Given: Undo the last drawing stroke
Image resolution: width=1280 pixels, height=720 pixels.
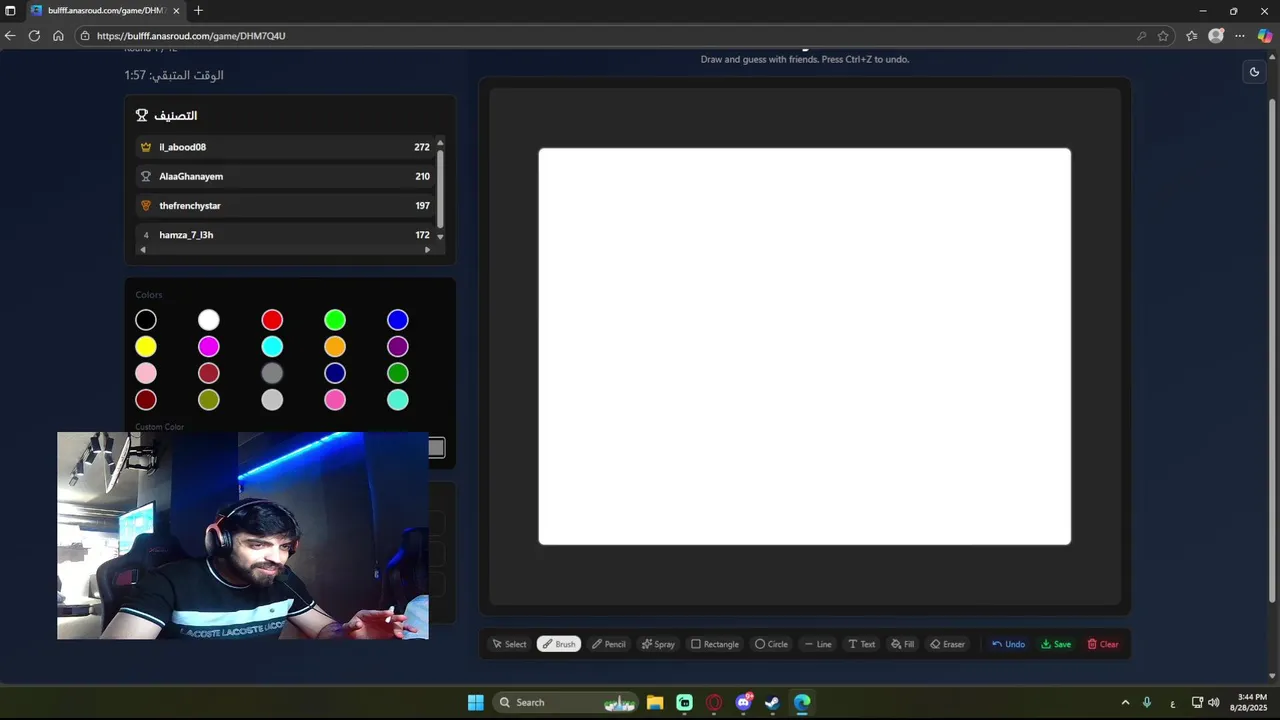Looking at the screenshot, I should coord(1008,644).
